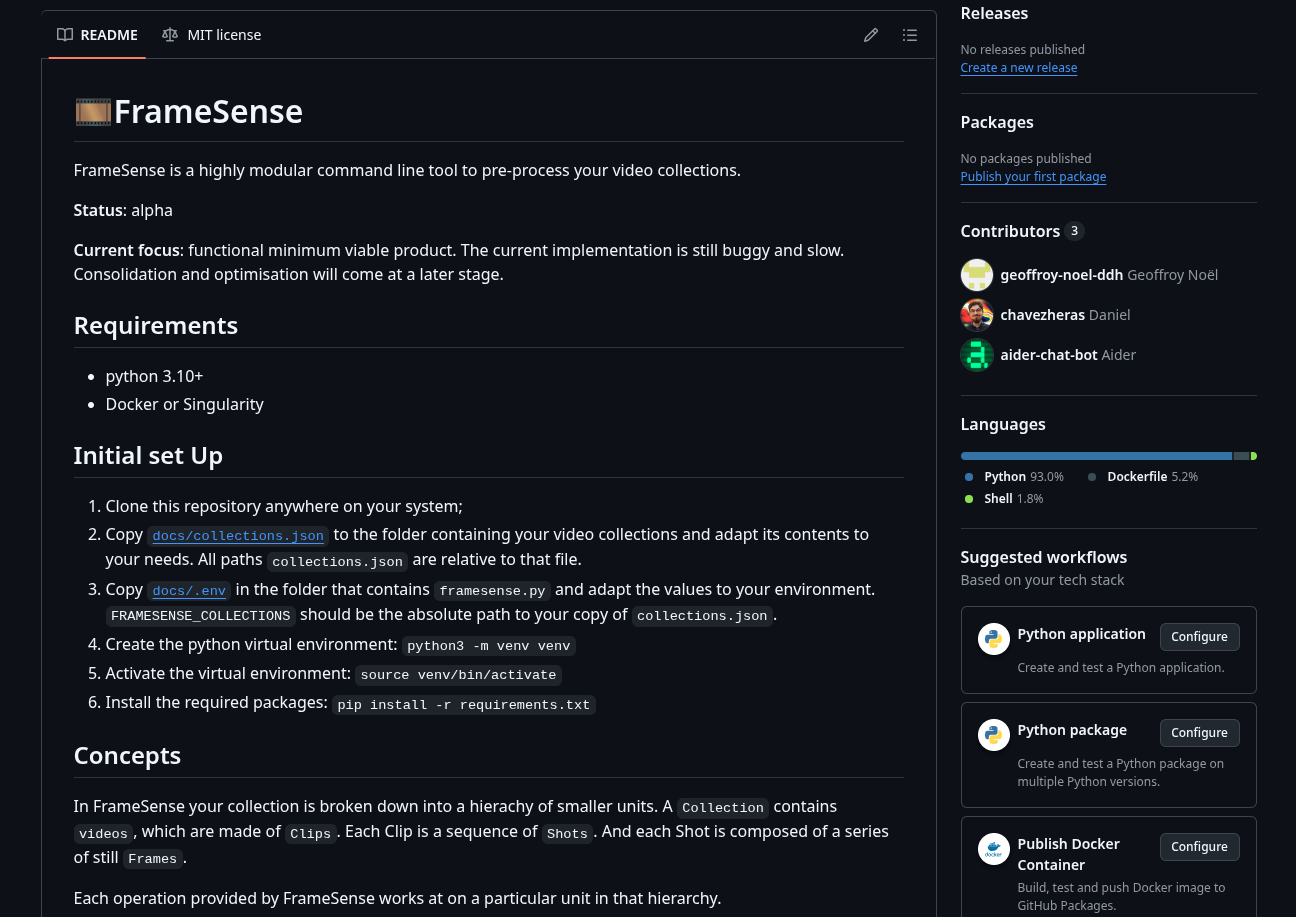The image size is (1296, 917).
Task: Open the README outline list icon
Action: pyautogui.click(x=910, y=35)
